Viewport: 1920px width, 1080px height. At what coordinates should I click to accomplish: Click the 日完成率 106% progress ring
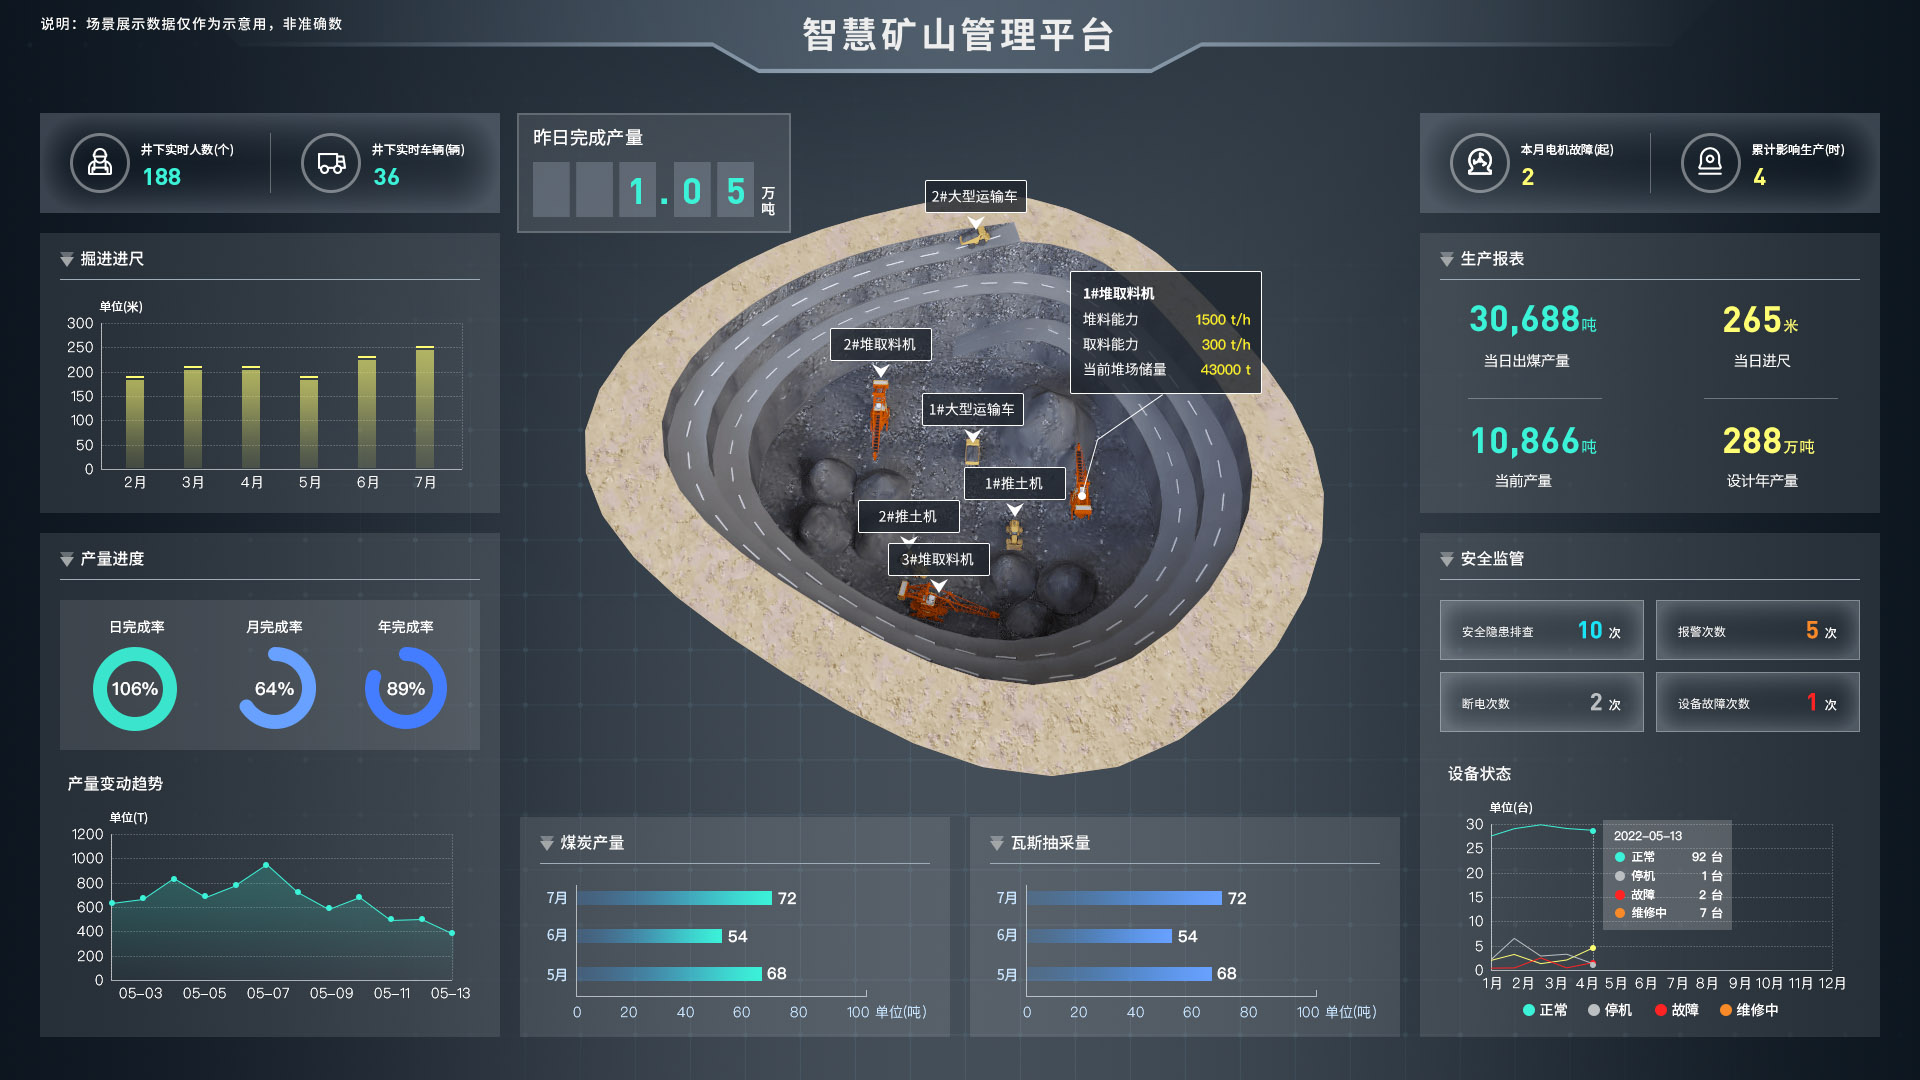click(135, 689)
